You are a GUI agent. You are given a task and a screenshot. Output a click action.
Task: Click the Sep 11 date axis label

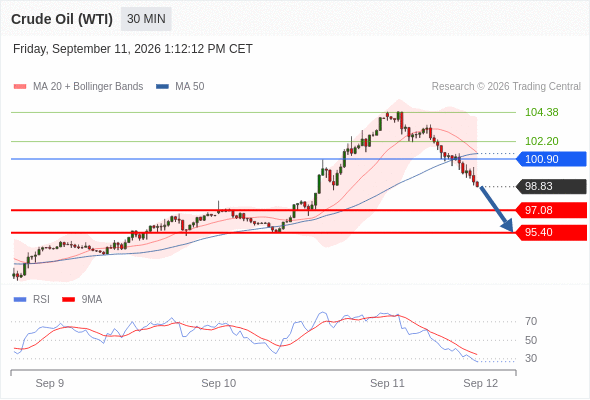(387, 383)
